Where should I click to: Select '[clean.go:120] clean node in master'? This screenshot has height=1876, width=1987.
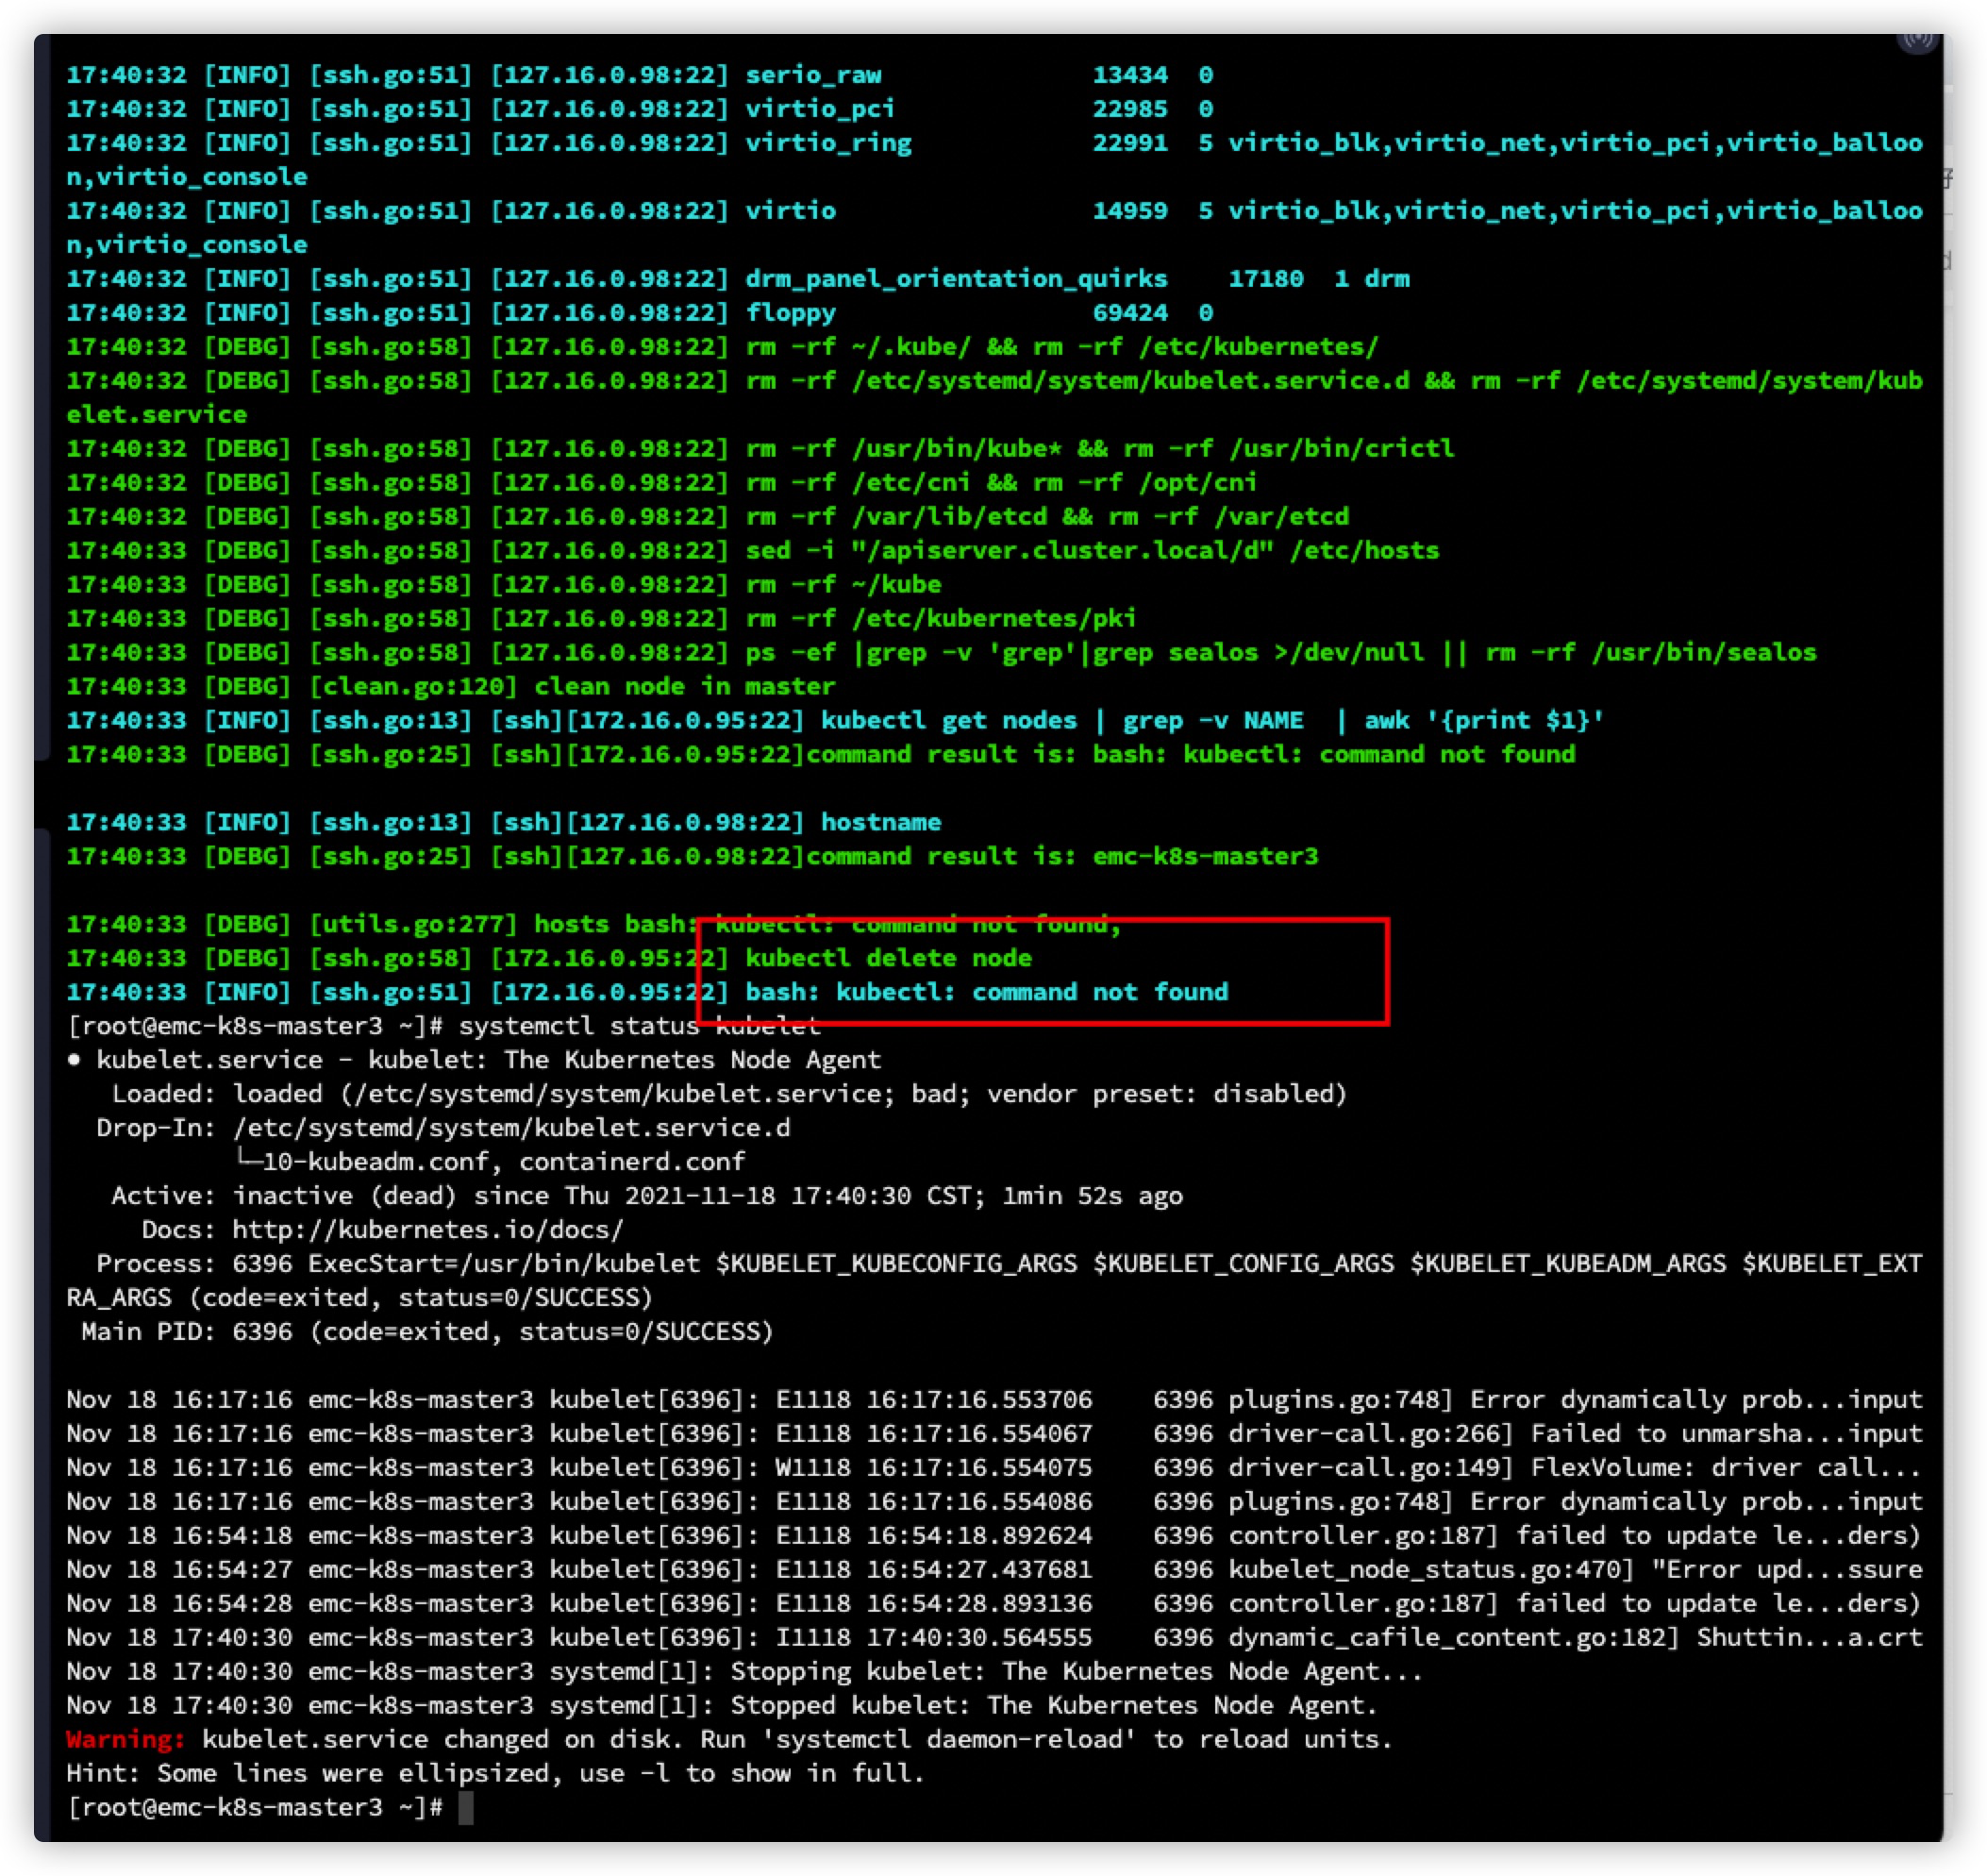[x=571, y=687]
